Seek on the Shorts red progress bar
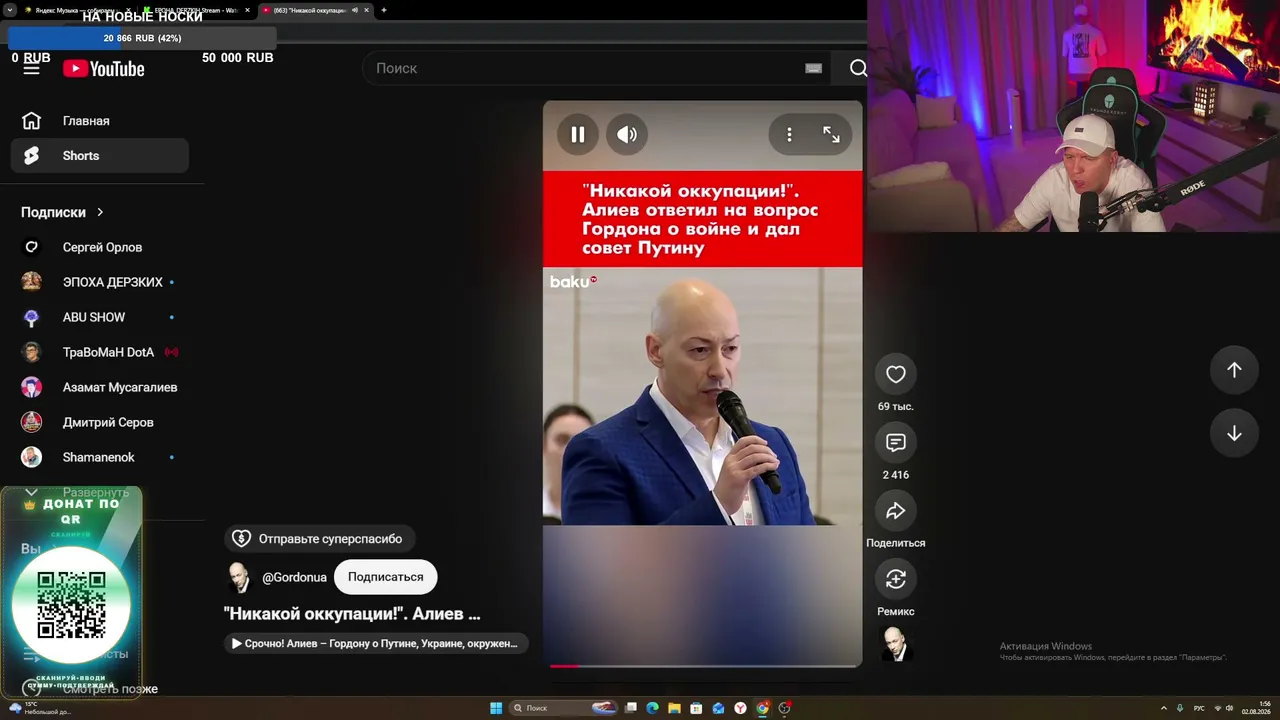 [703, 665]
